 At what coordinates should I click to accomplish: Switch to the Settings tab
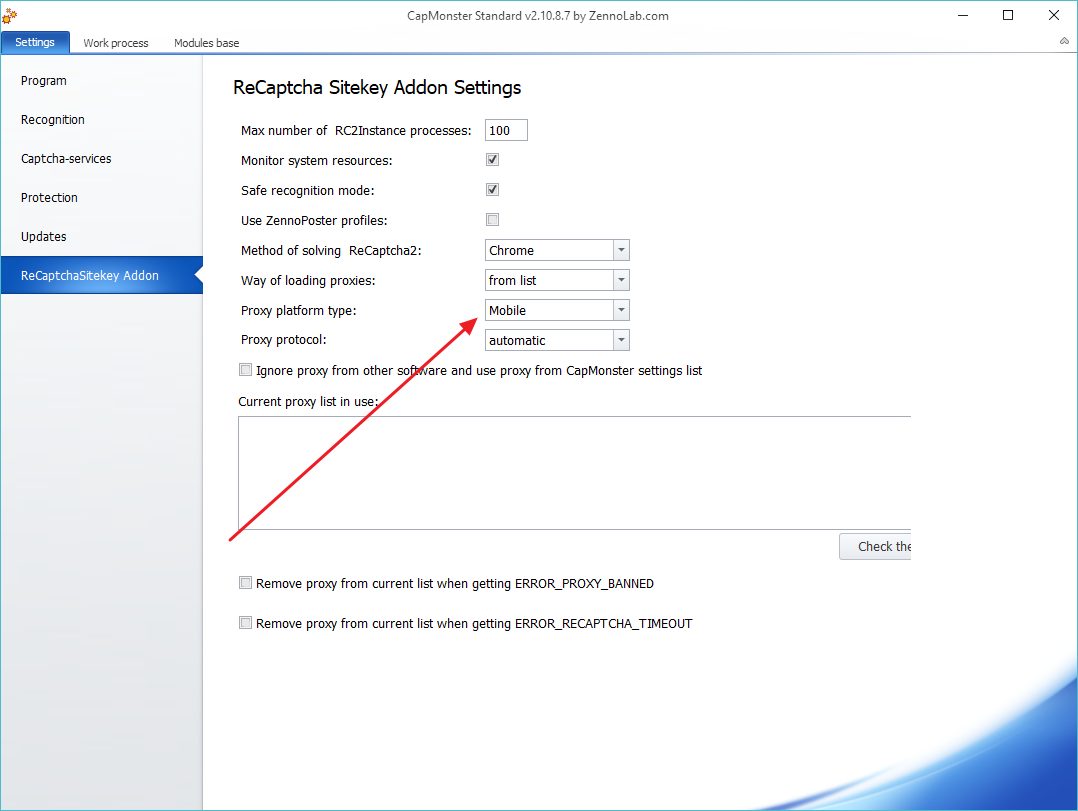pos(35,42)
